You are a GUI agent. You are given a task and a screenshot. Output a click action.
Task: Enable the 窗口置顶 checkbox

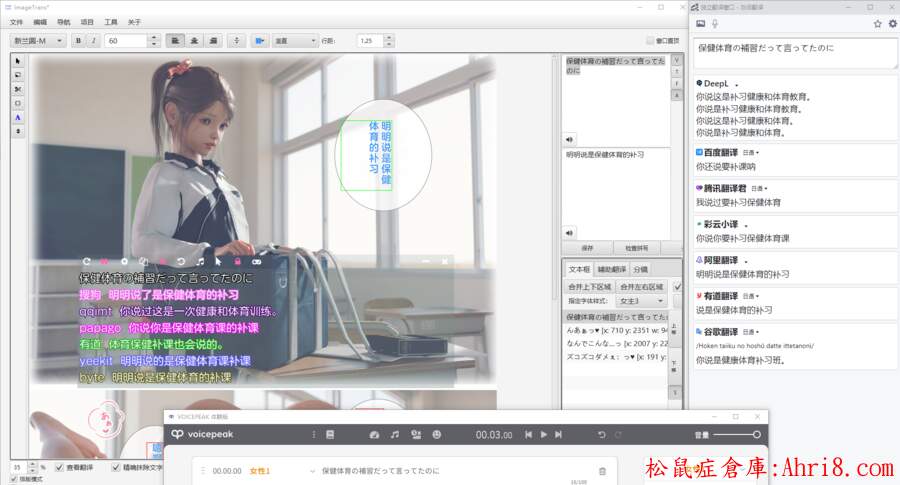[x=650, y=41]
